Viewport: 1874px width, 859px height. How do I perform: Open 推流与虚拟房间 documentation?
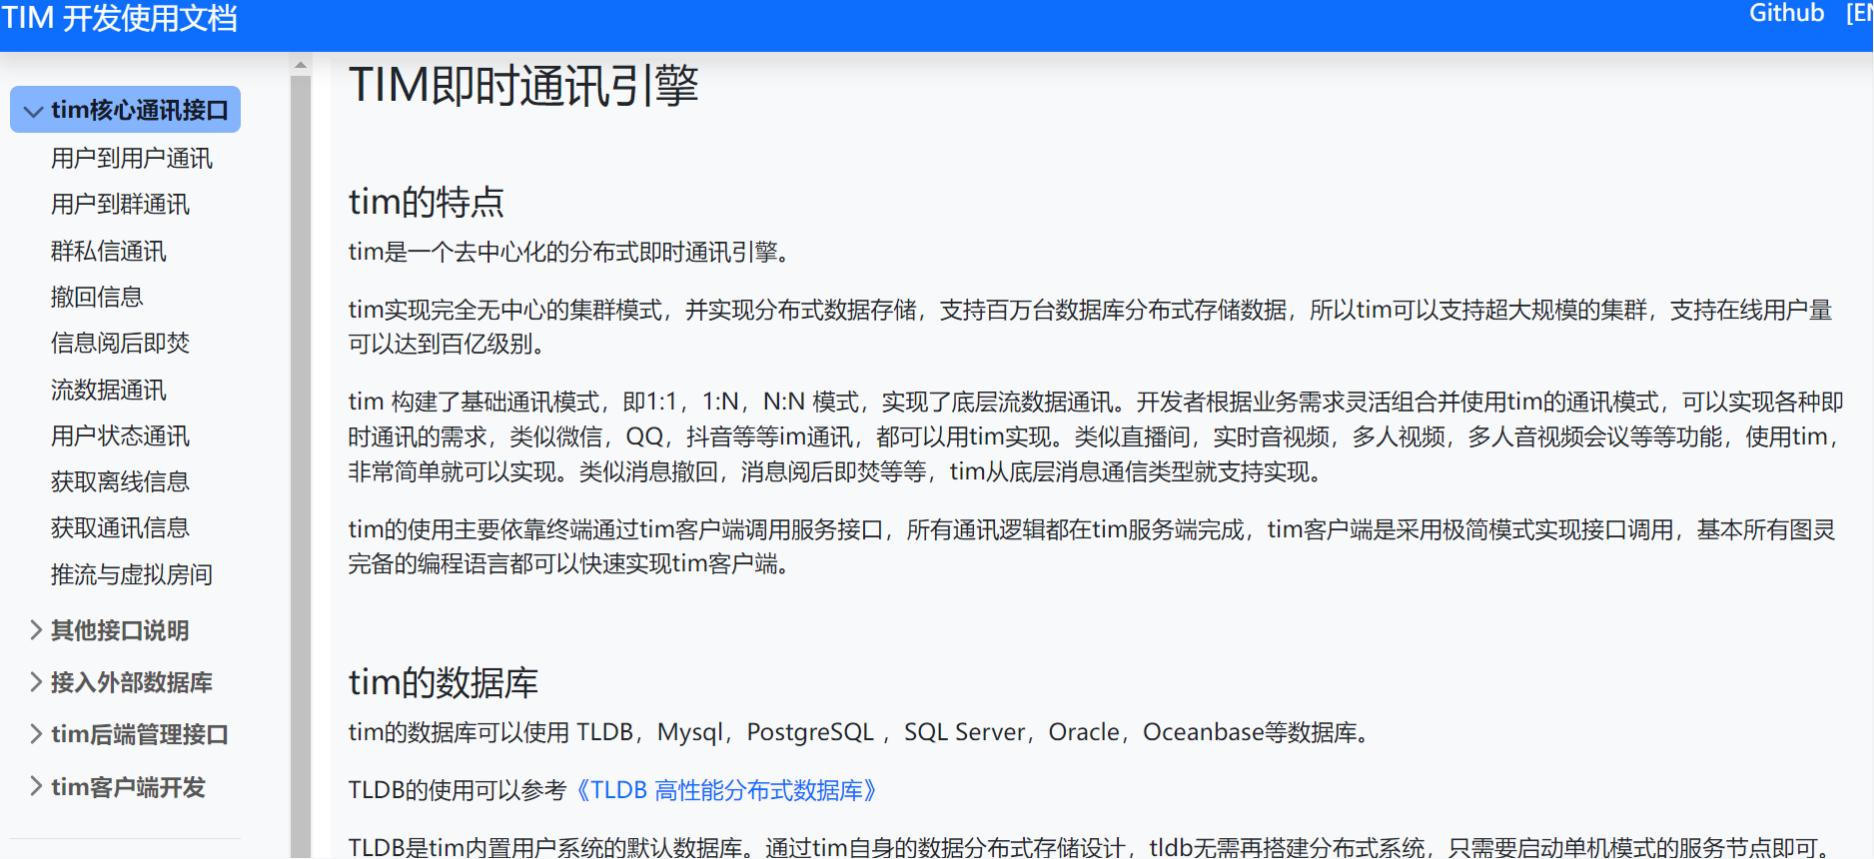pos(131,575)
